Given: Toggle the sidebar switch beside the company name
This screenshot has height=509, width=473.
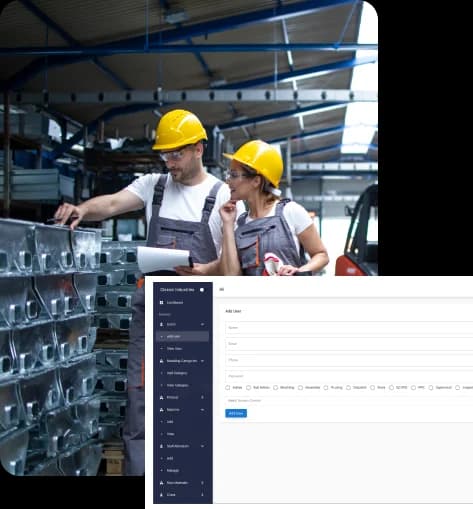Looking at the screenshot, I should coord(202,290).
